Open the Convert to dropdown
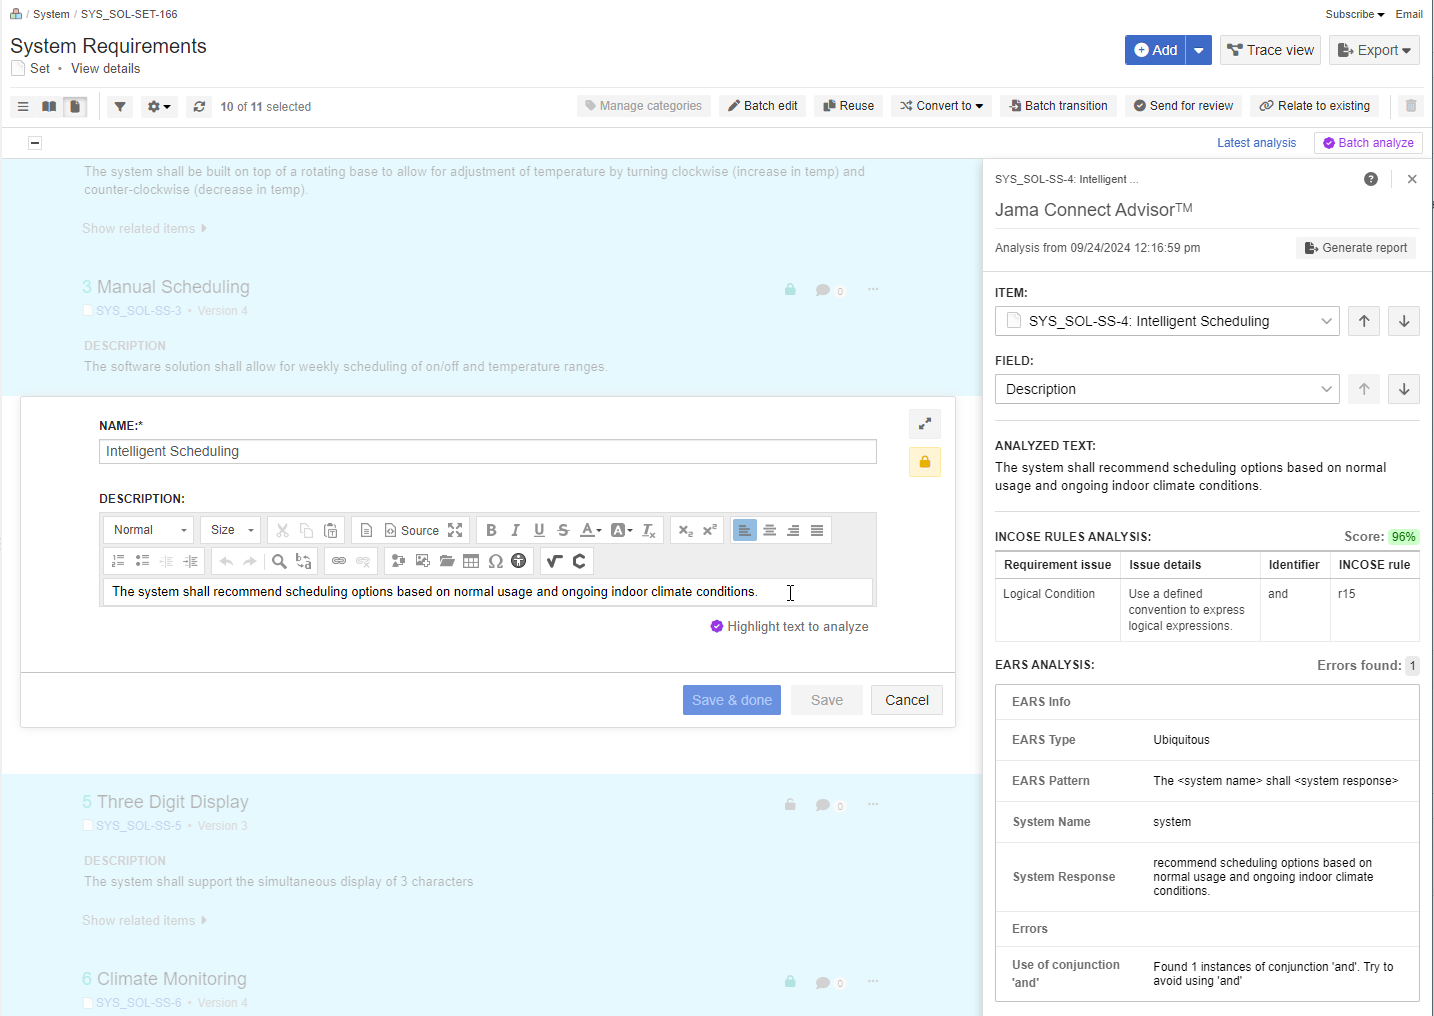This screenshot has width=1434, height=1016. 941,106
